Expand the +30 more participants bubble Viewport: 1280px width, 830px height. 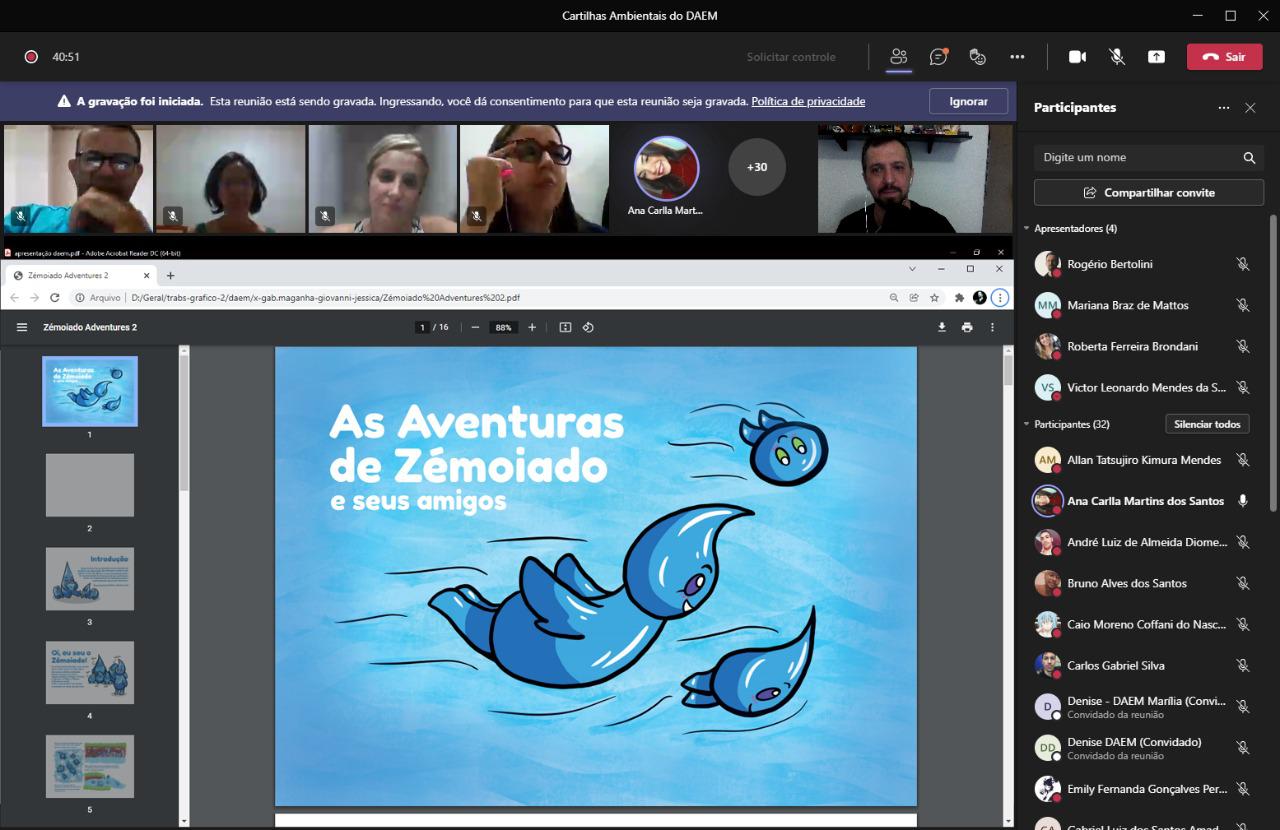(x=757, y=167)
